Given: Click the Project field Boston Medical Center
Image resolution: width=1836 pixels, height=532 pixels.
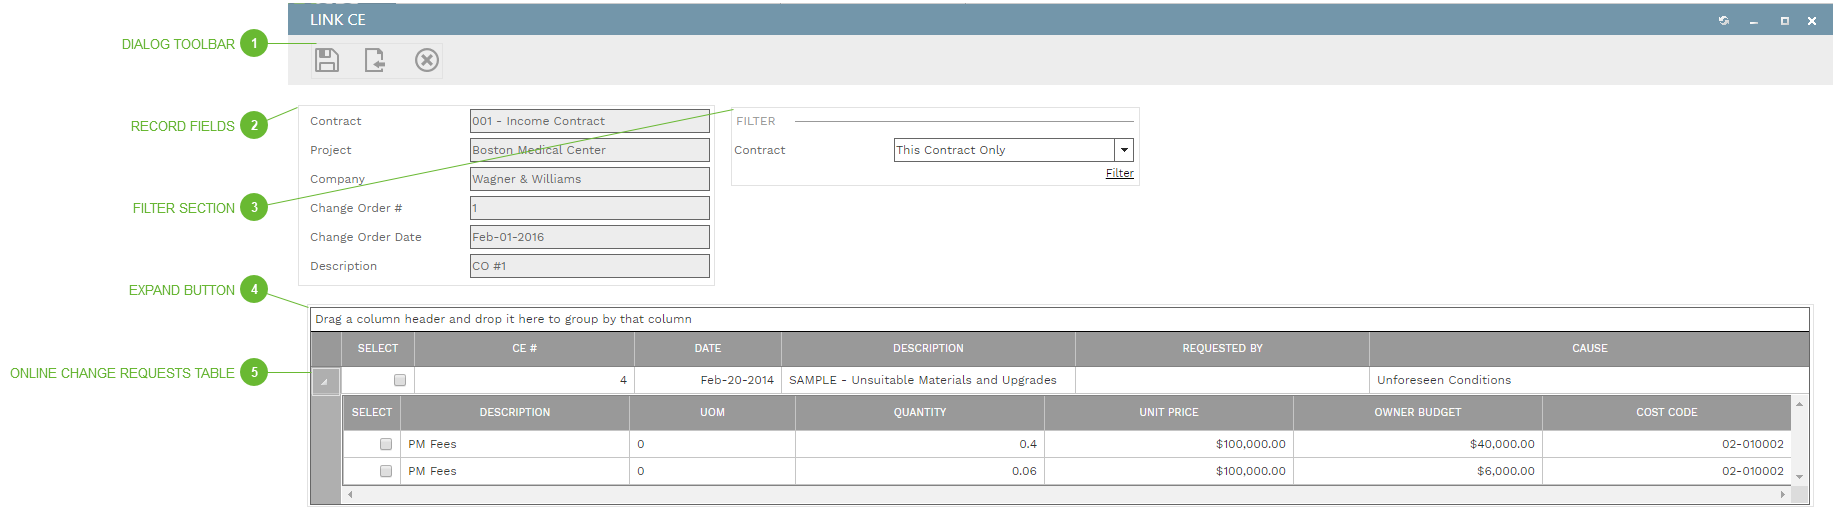Looking at the screenshot, I should [590, 150].
